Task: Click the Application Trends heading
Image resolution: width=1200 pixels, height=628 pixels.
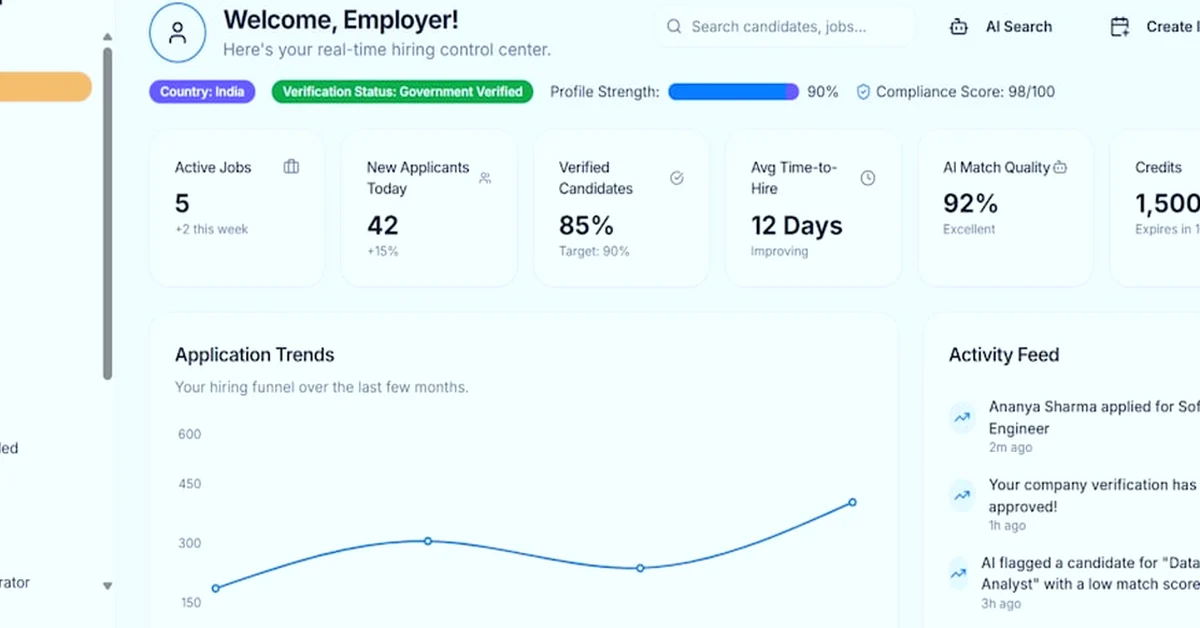Action: point(255,355)
